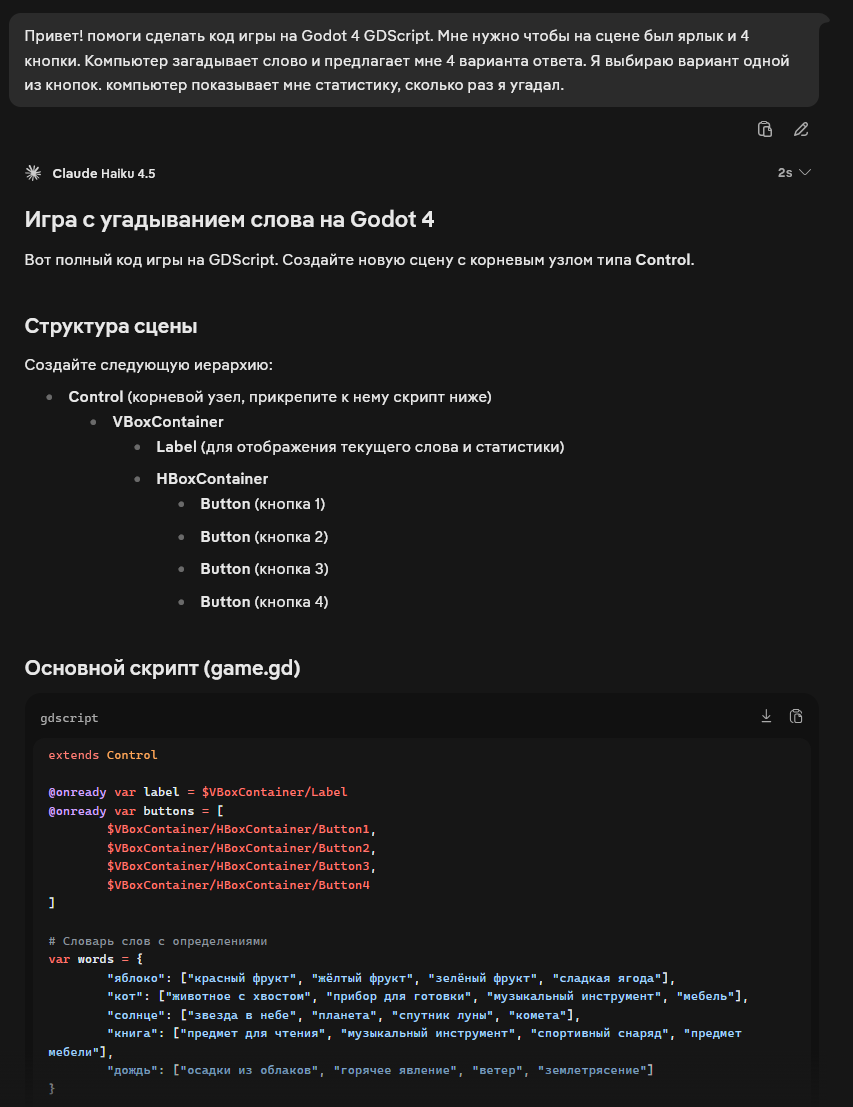853x1107 pixels.
Task: Click the Claude starburst logo
Action: (33, 173)
